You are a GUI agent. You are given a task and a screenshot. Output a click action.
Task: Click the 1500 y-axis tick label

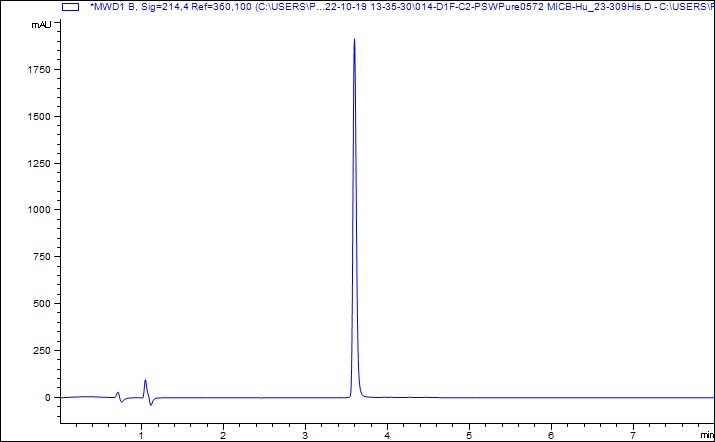pyautogui.click(x=41, y=116)
